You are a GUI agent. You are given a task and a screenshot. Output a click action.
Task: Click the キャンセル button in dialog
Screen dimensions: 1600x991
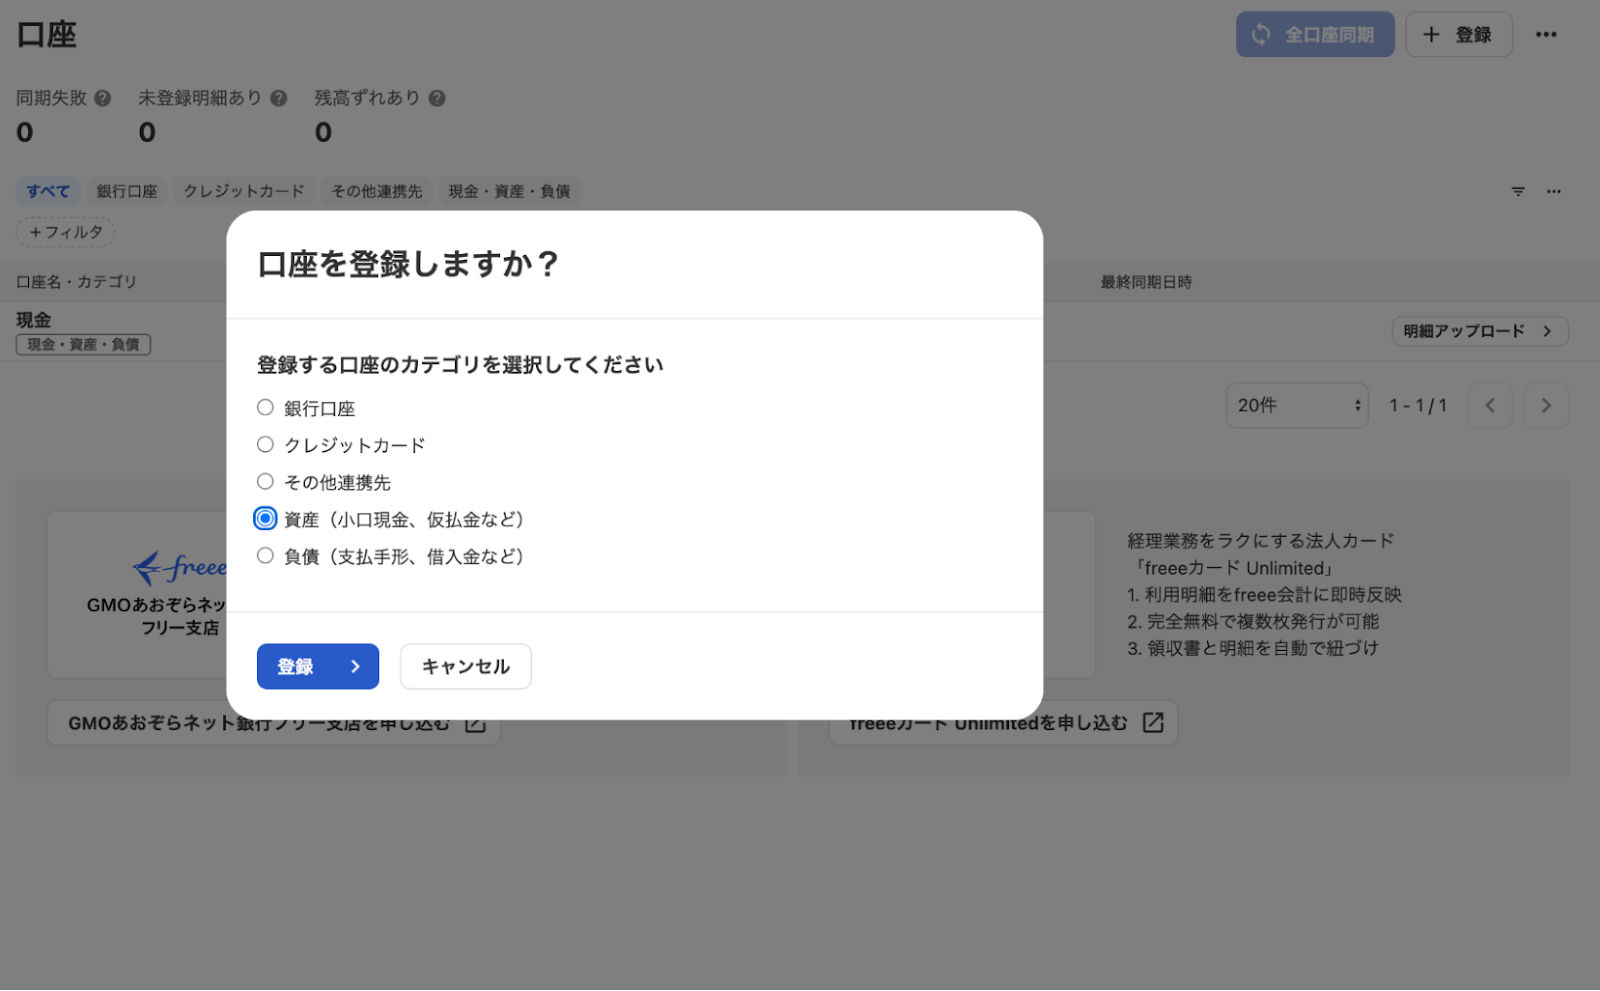pyautogui.click(x=466, y=667)
